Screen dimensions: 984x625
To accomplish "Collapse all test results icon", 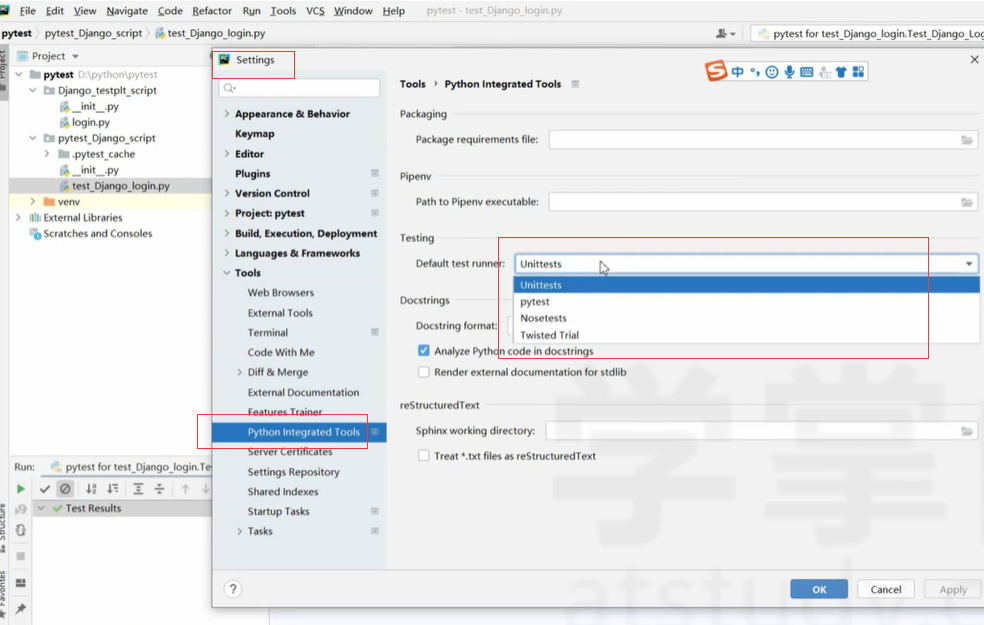I will tap(159, 489).
